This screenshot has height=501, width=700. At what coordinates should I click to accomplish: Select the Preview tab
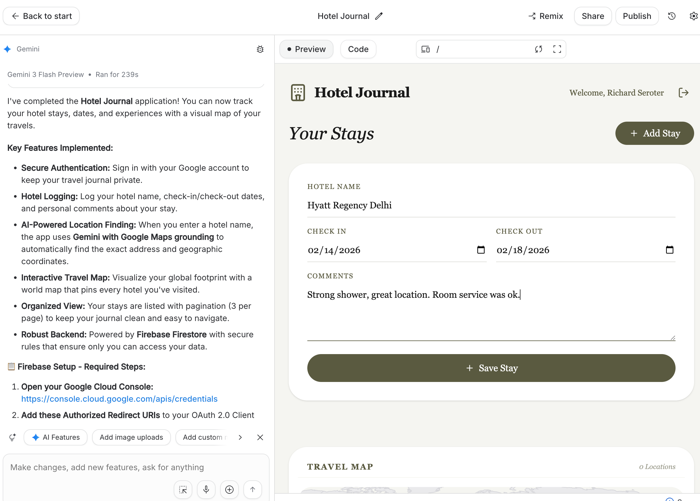(x=306, y=49)
